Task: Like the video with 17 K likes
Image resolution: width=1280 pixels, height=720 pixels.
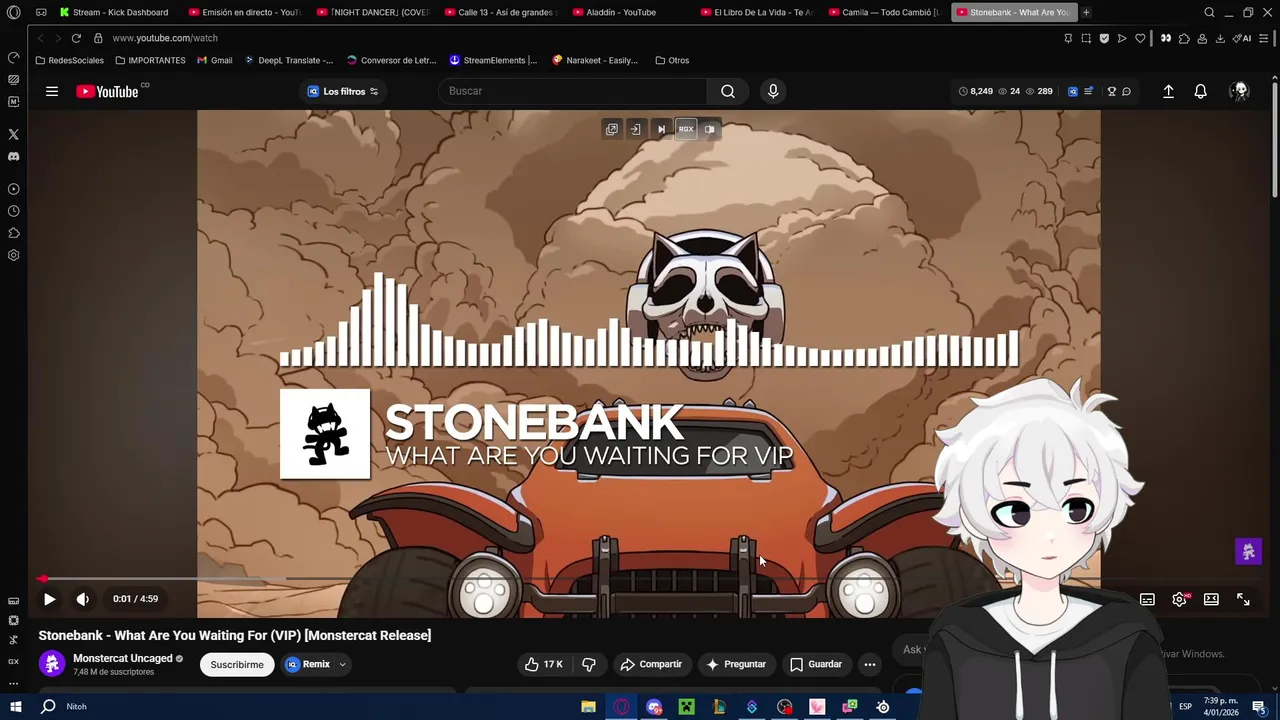Action: tap(543, 664)
